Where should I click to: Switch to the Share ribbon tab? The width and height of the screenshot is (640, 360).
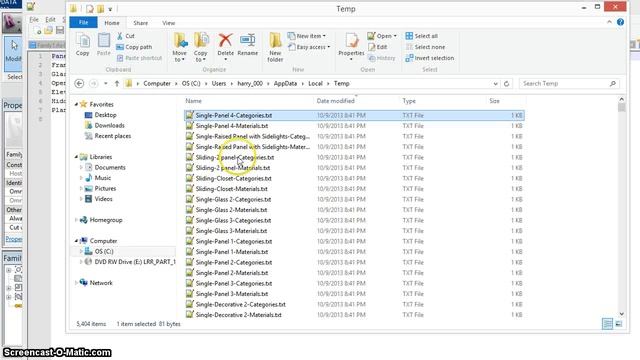click(x=140, y=23)
